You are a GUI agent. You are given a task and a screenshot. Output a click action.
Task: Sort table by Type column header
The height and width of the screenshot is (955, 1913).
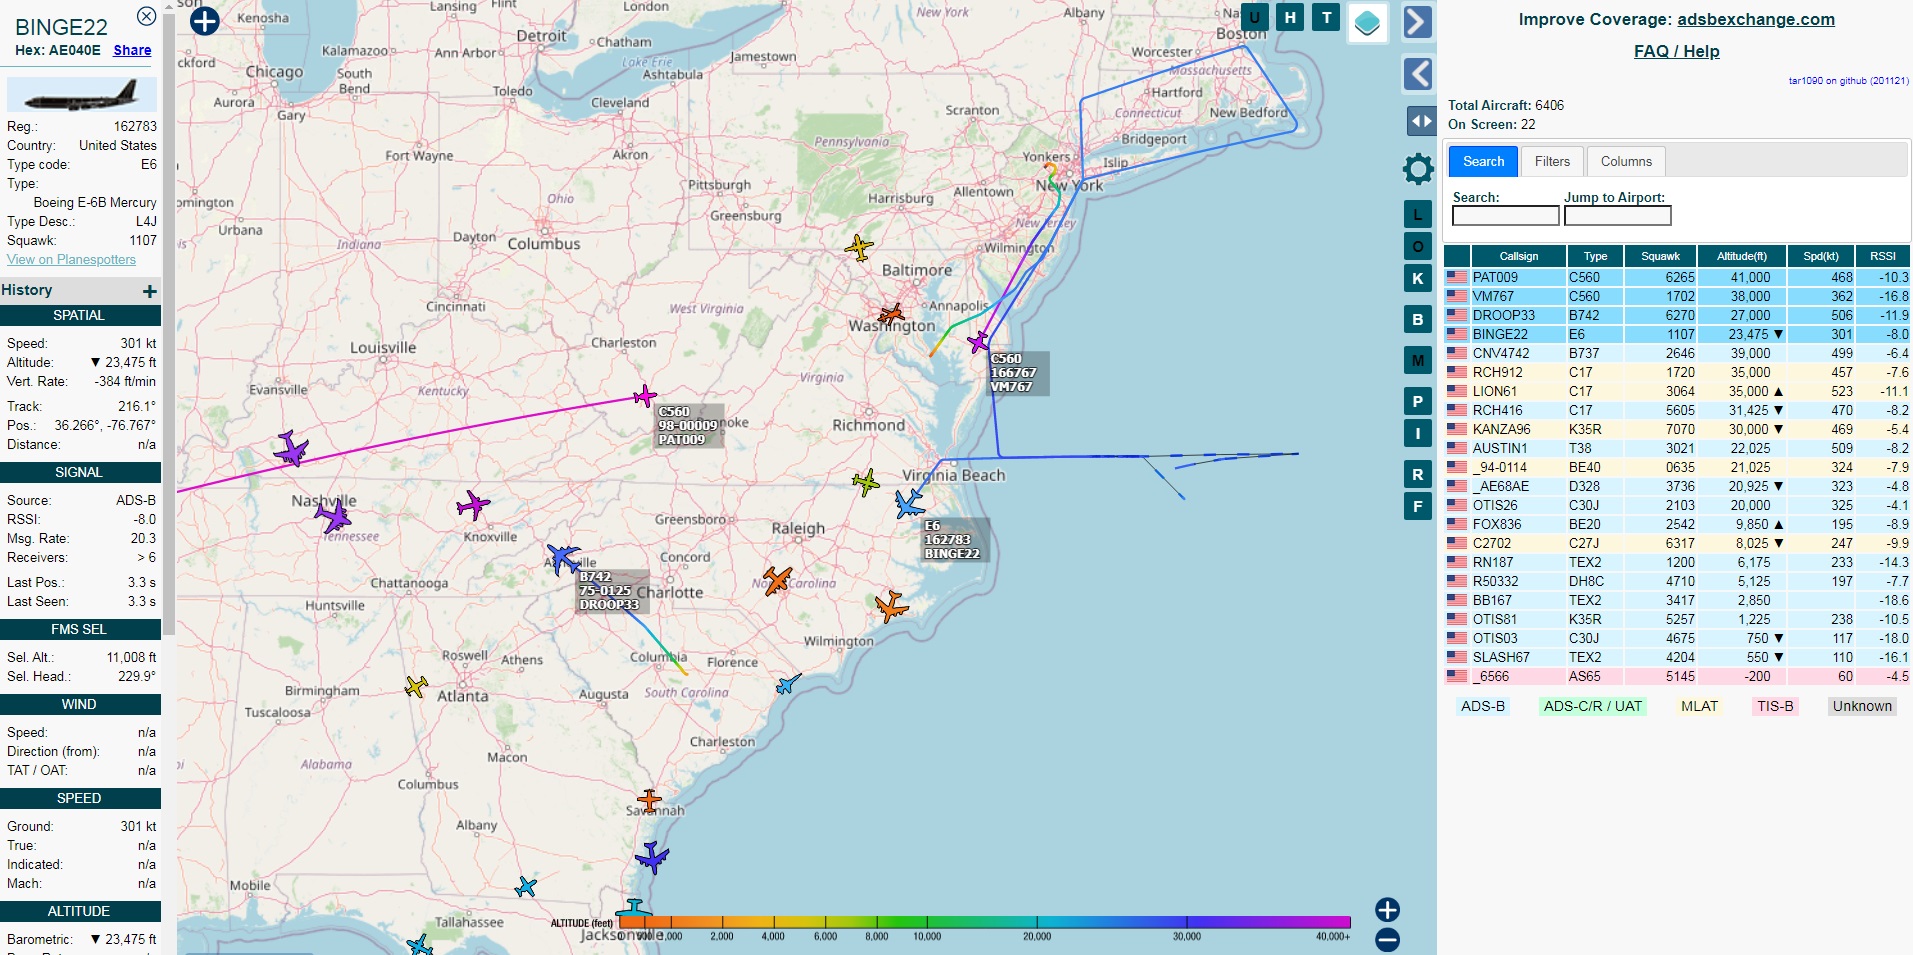pyautogui.click(x=1595, y=256)
